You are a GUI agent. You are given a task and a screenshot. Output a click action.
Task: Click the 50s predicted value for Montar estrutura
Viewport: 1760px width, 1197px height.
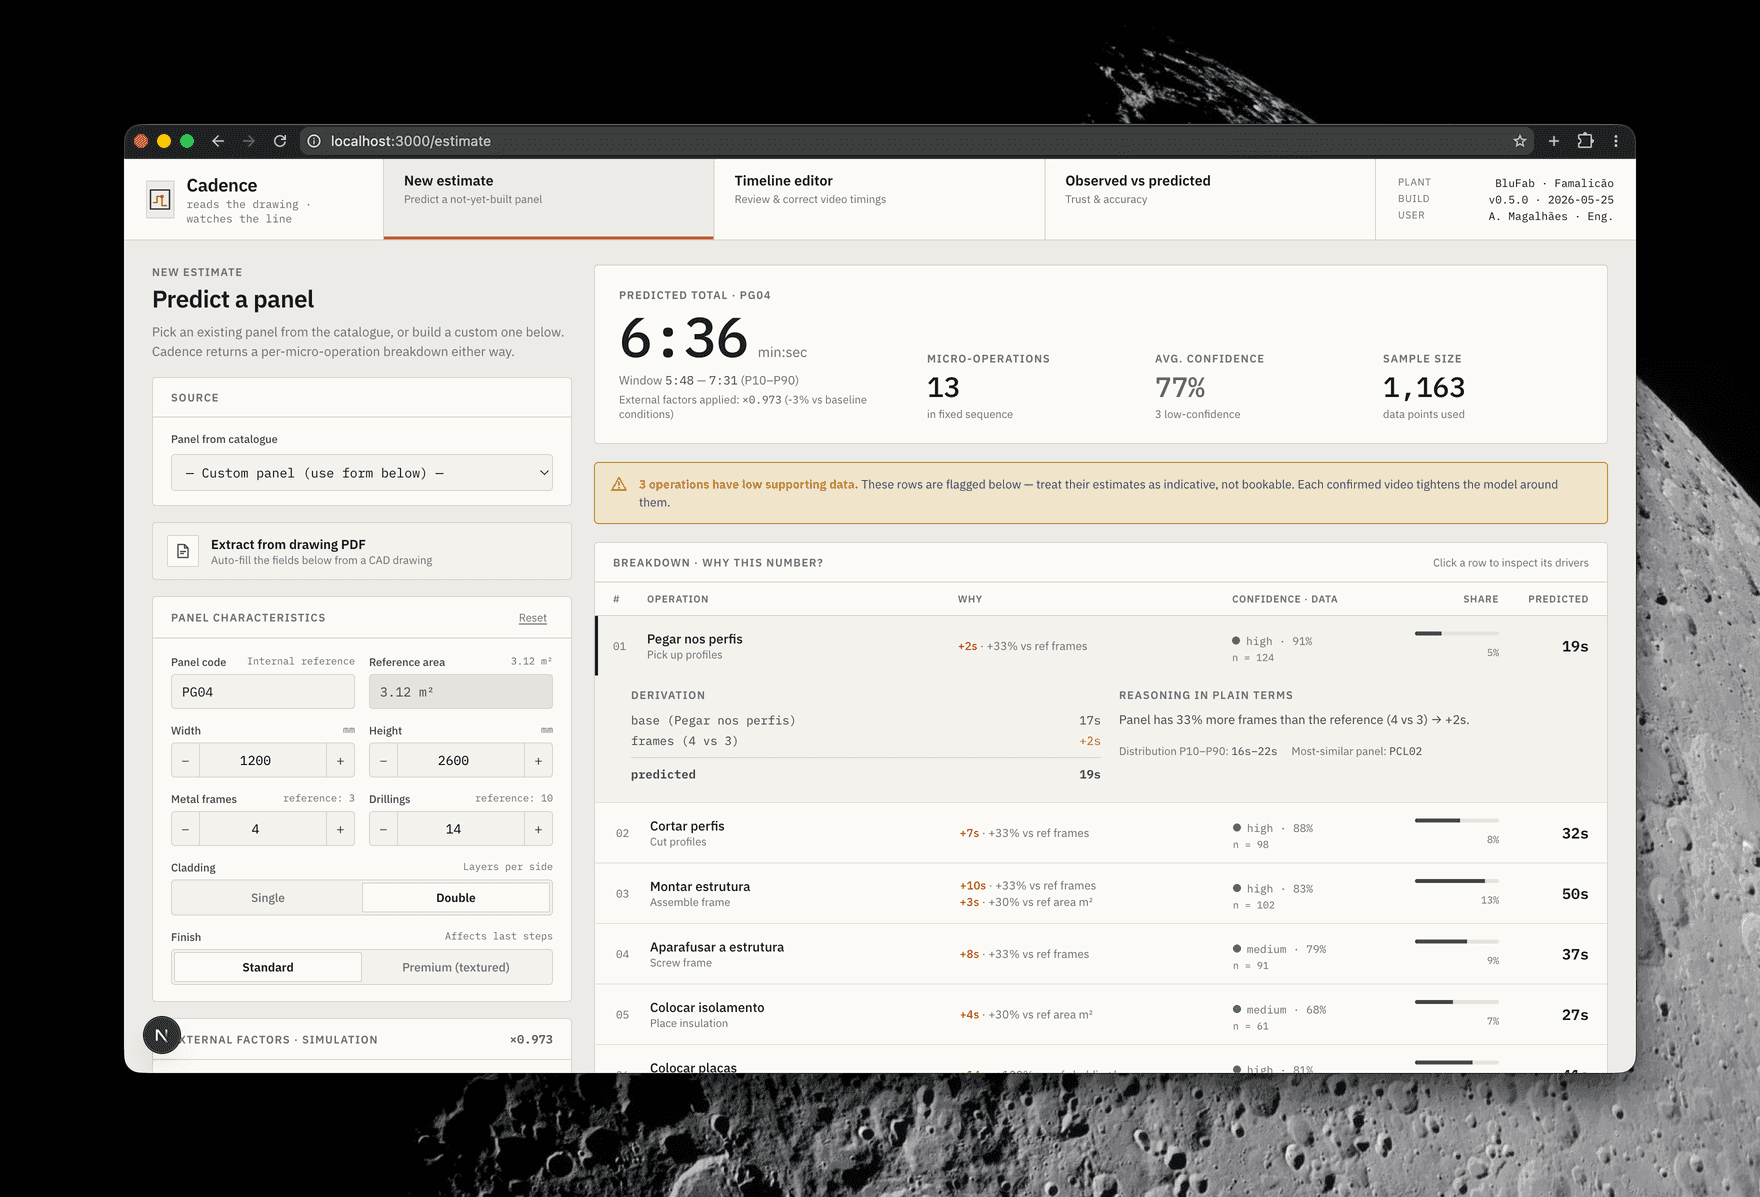point(1575,894)
